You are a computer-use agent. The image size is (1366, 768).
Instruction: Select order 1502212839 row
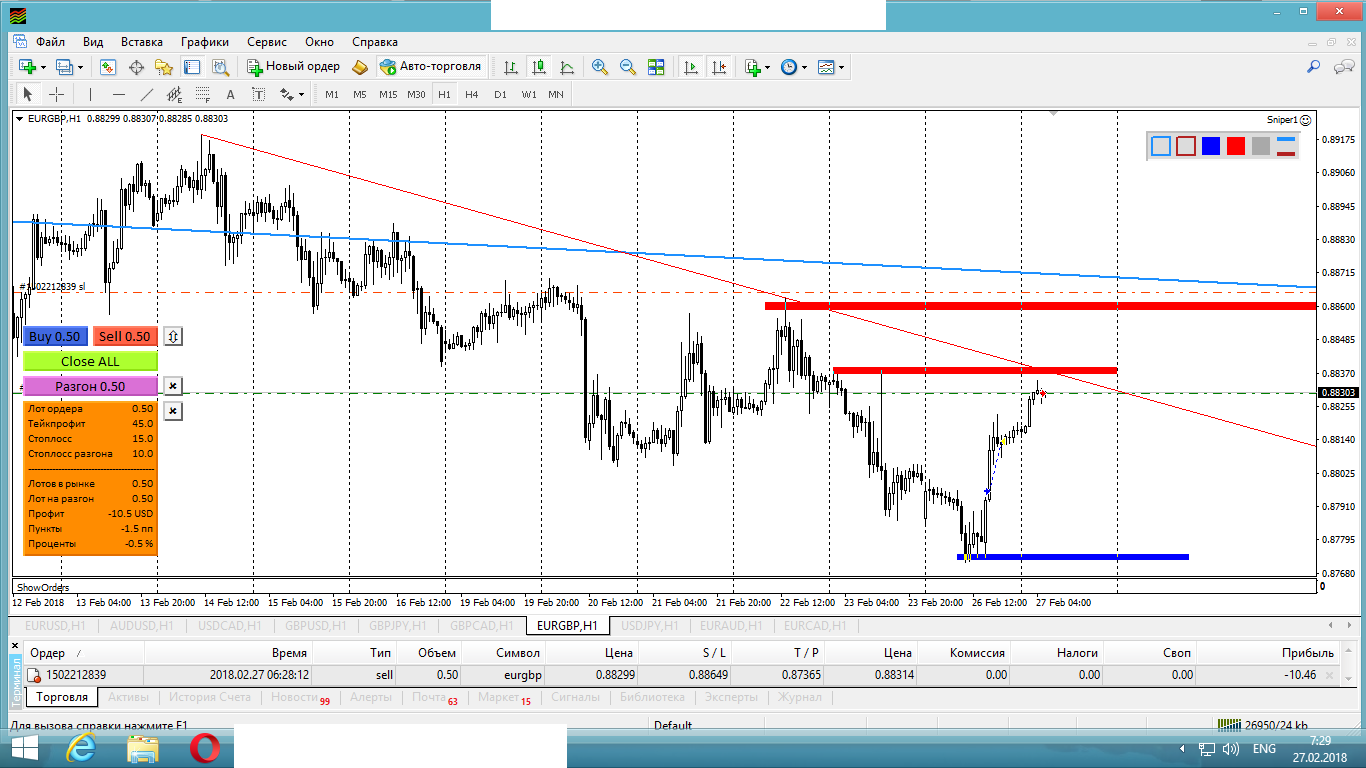click(683, 675)
